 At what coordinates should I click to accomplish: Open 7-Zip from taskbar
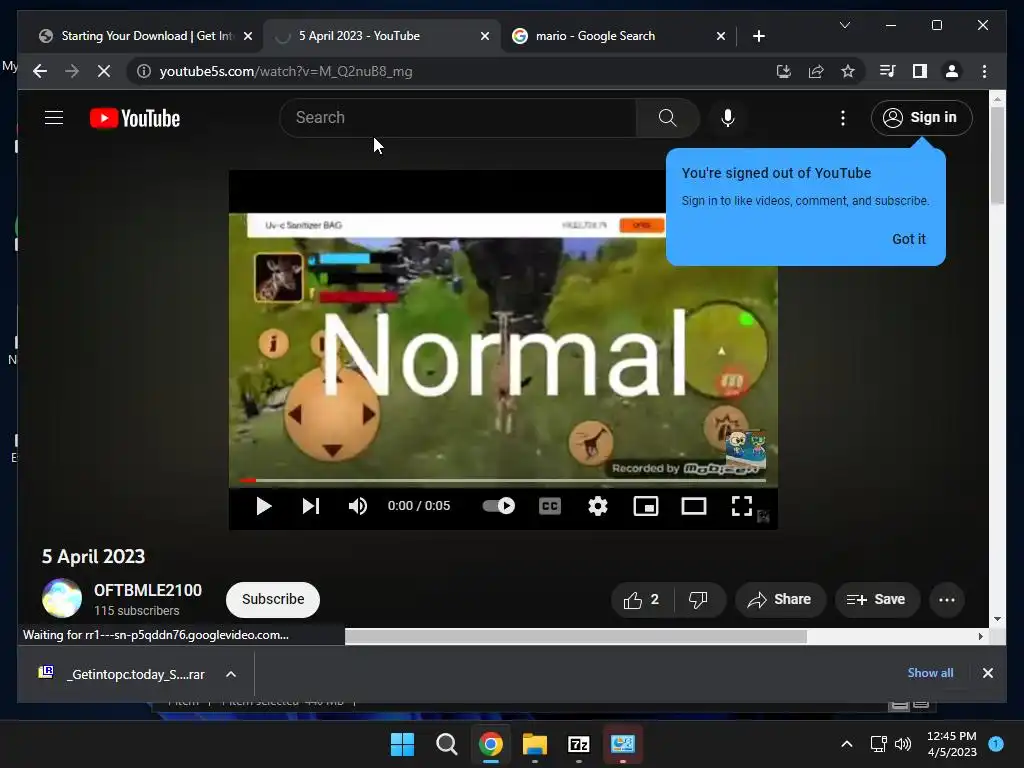579,744
